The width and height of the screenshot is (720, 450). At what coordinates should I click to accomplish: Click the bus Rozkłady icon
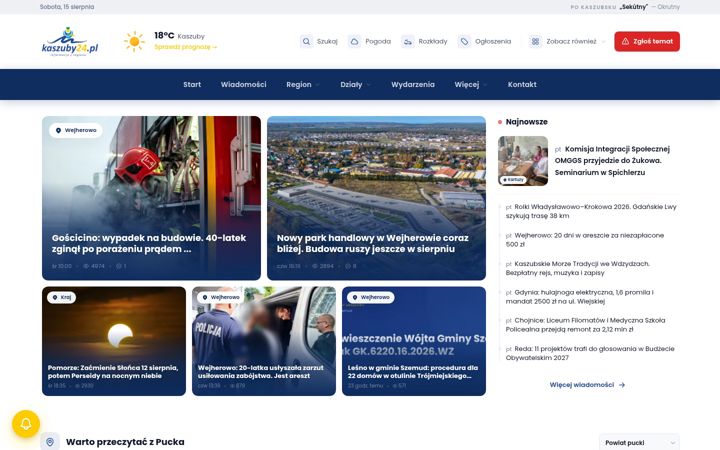coord(407,41)
